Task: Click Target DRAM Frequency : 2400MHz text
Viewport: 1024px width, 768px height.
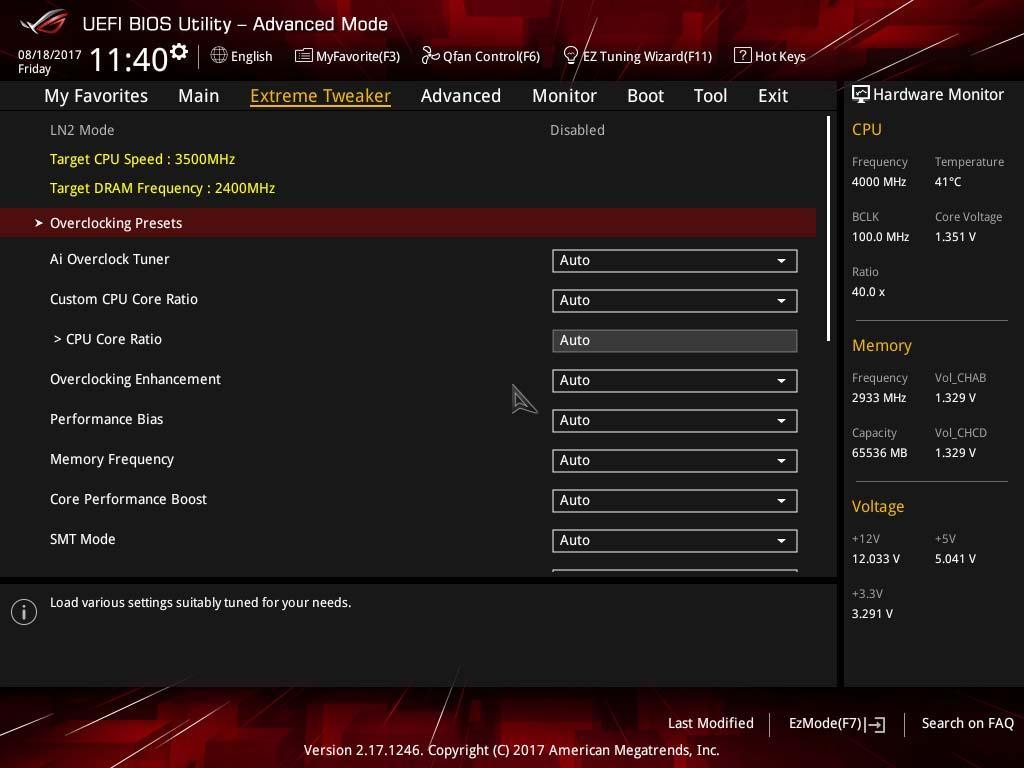Action: pos(163,188)
